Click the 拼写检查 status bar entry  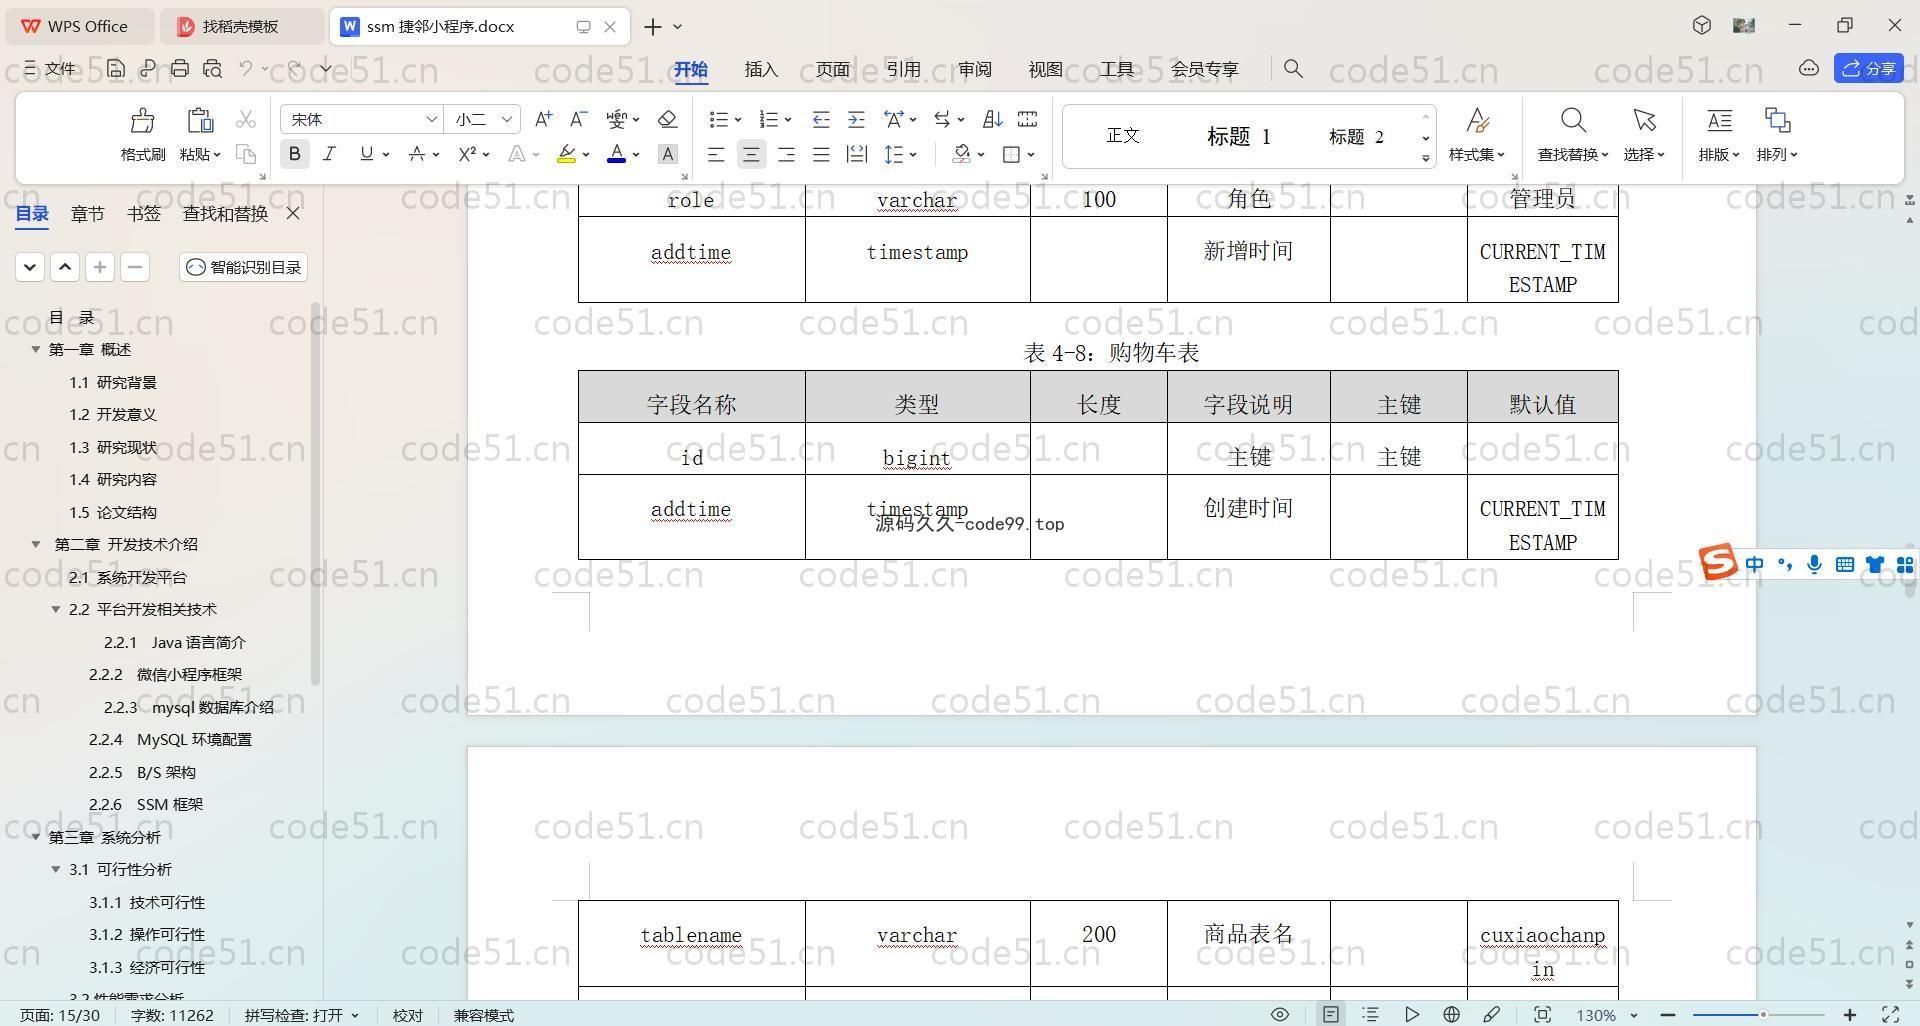[x=301, y=1014]
